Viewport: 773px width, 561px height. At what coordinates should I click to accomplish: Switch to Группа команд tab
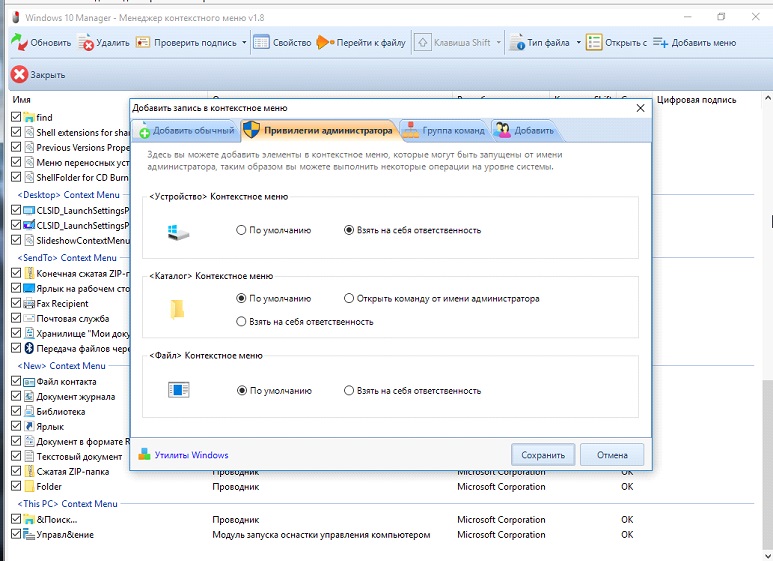coord(445,131)
